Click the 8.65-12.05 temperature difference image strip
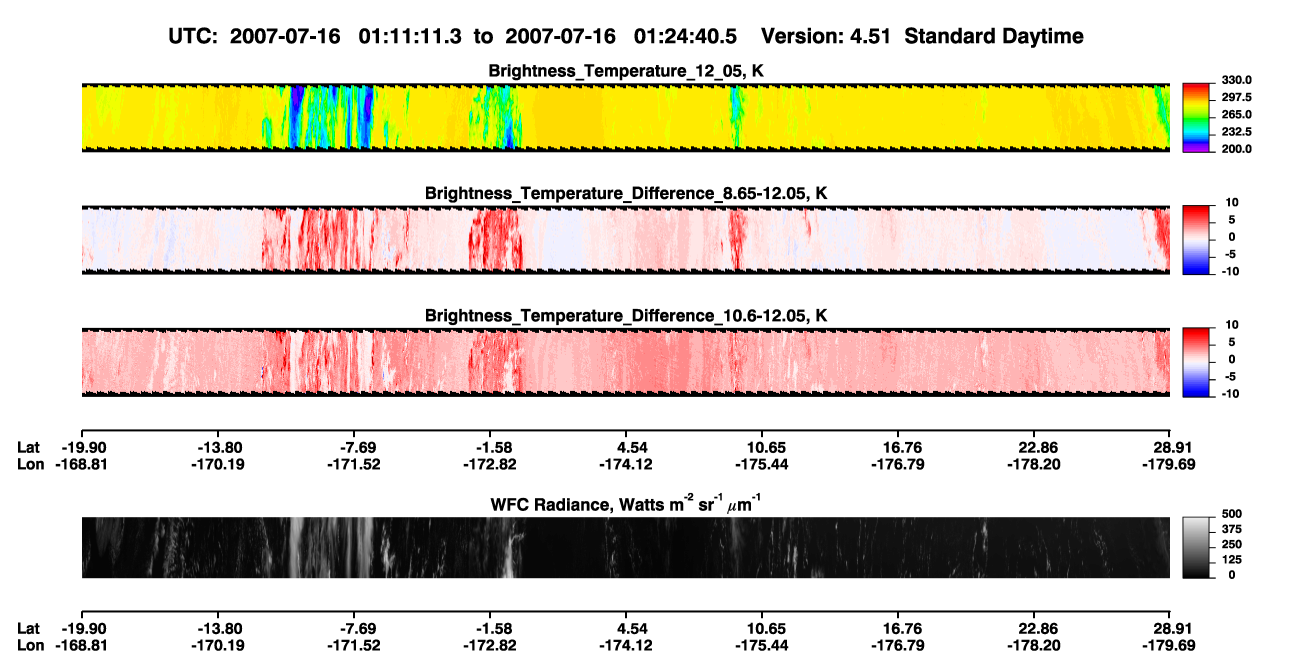Viewport: 1300px width, 667px height. (x=625, y=239)
